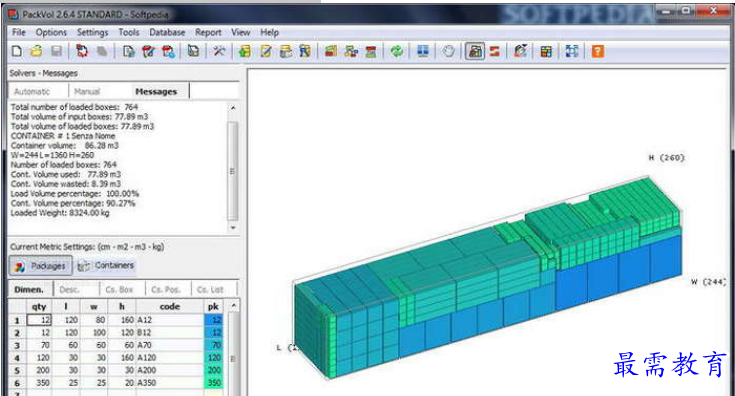Click the Containers button

tap(106, 266)
